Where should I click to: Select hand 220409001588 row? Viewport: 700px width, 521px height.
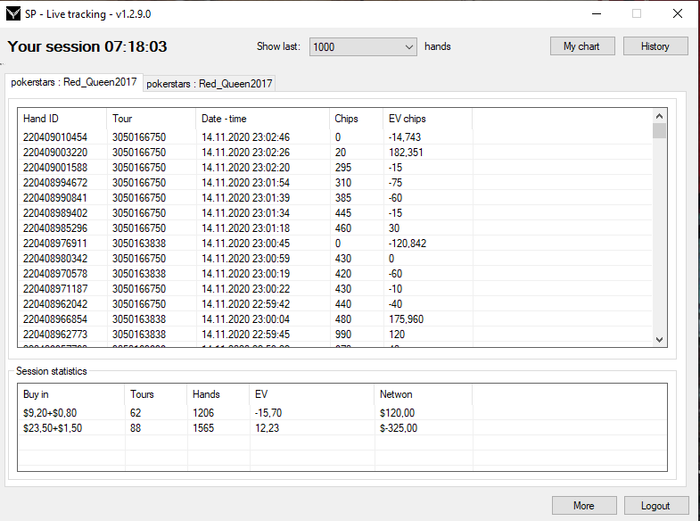click(x=335, y=167)
